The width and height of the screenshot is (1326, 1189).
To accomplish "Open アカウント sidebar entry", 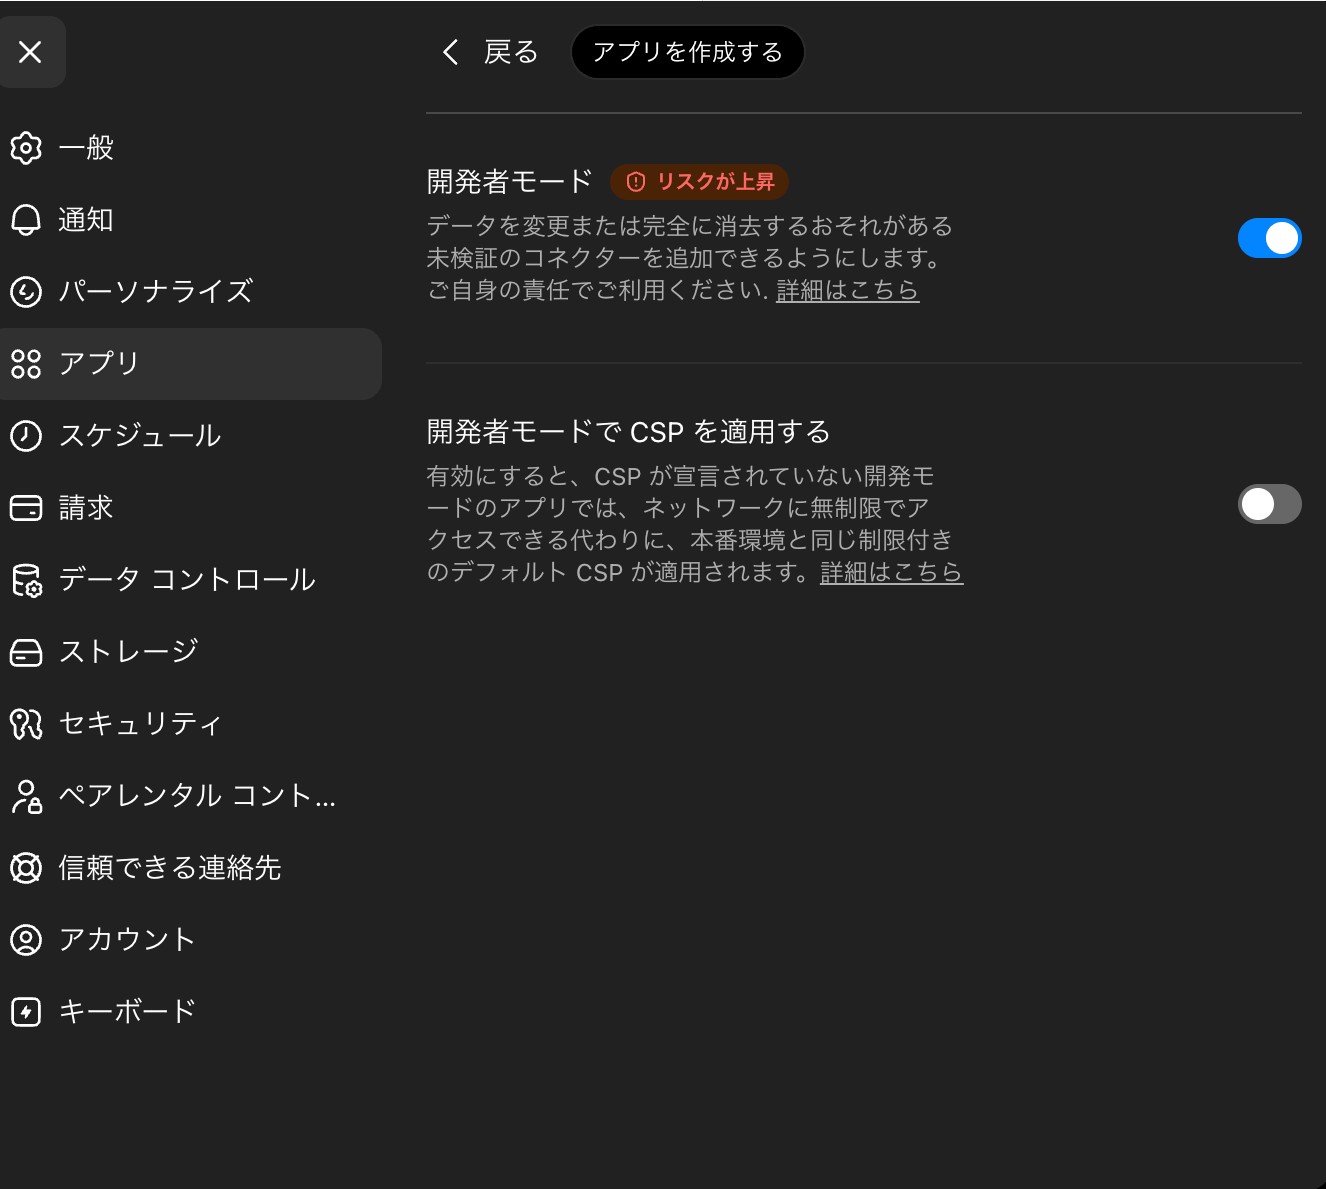I will click(x=190, y=940).
